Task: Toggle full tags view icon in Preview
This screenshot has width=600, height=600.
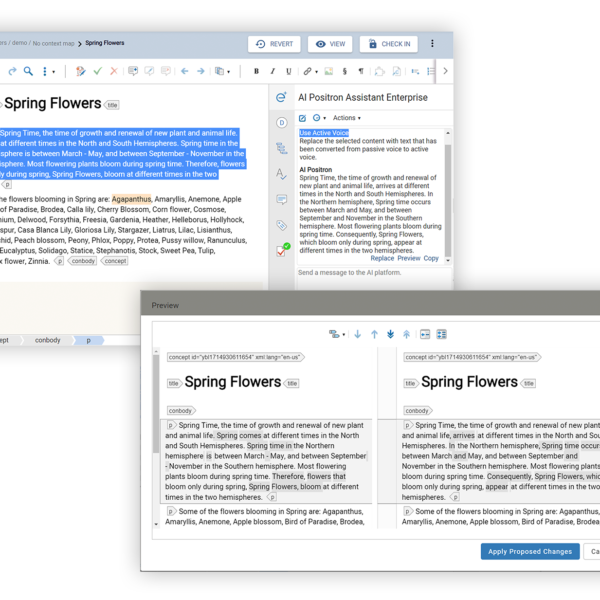Action: click(442, 334)
